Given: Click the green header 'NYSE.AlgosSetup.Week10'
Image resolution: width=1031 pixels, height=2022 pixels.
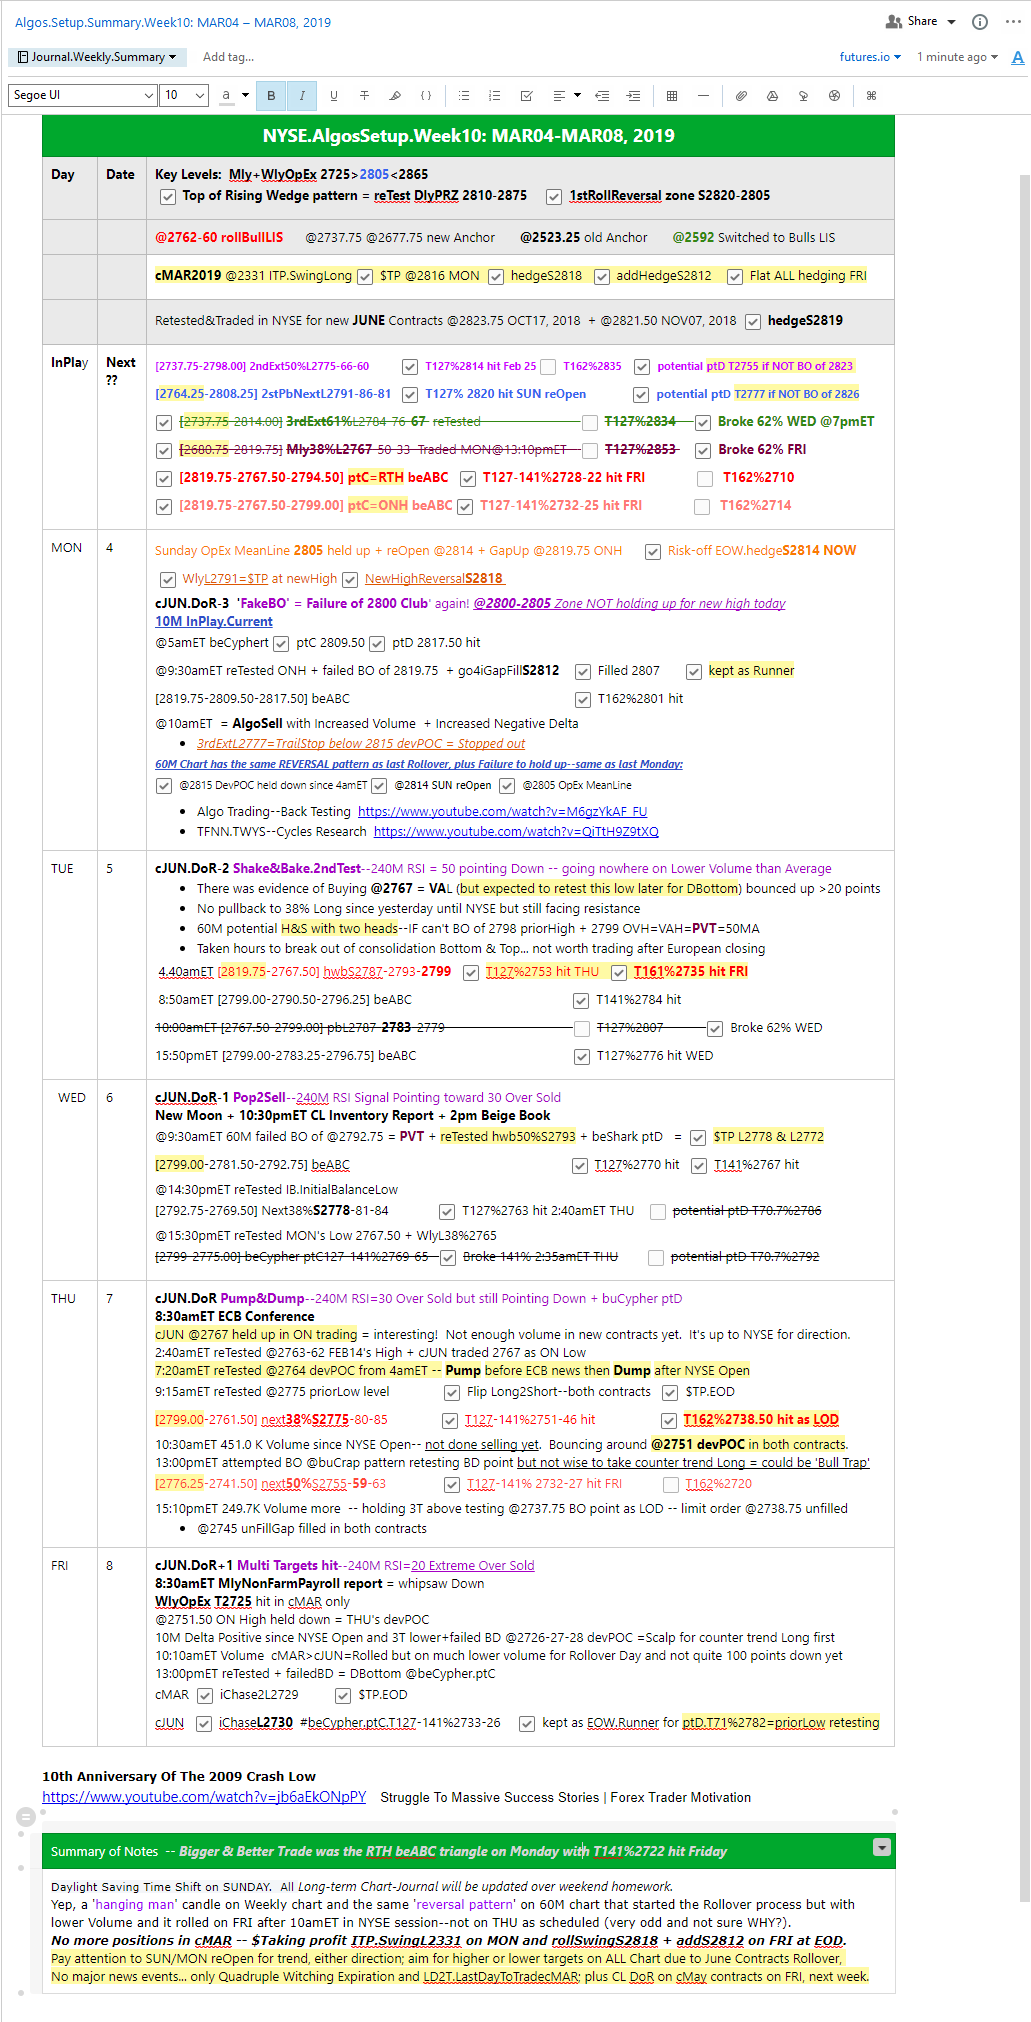Looking at the screenshot, I should click(x=468, y=136).
